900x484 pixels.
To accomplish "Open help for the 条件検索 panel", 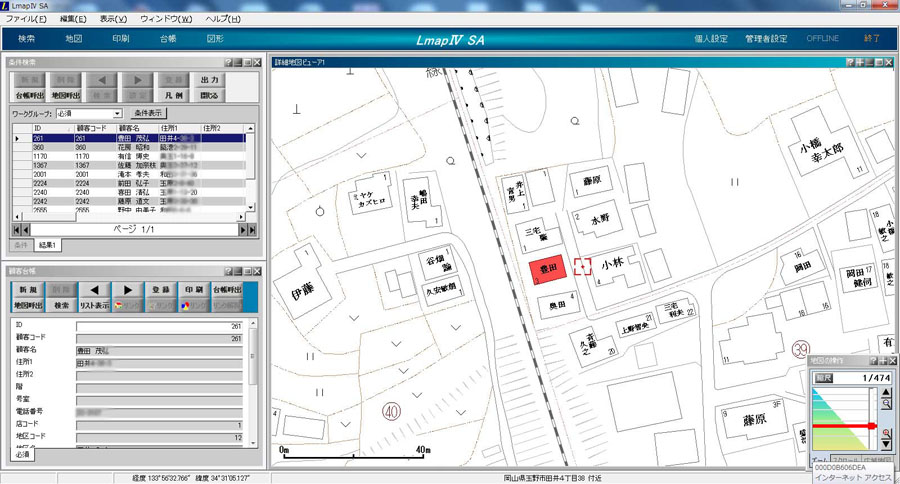I will (x=228, y=62).
